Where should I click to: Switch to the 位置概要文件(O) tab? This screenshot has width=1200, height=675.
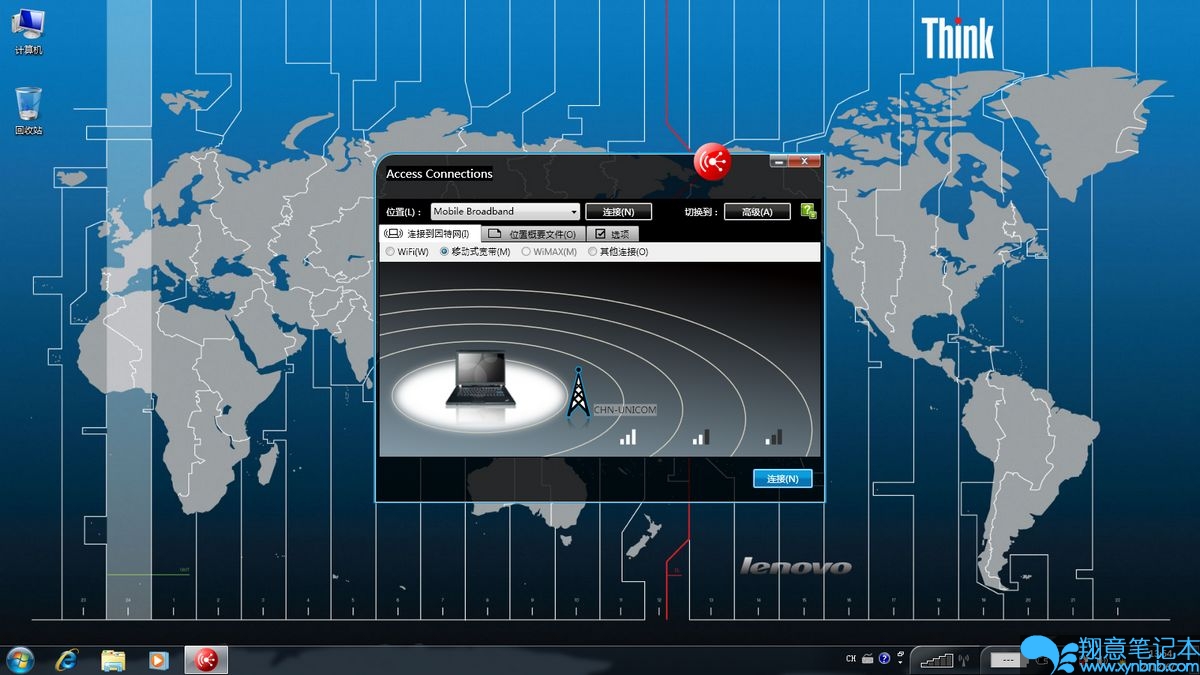(x=531, y=233)
